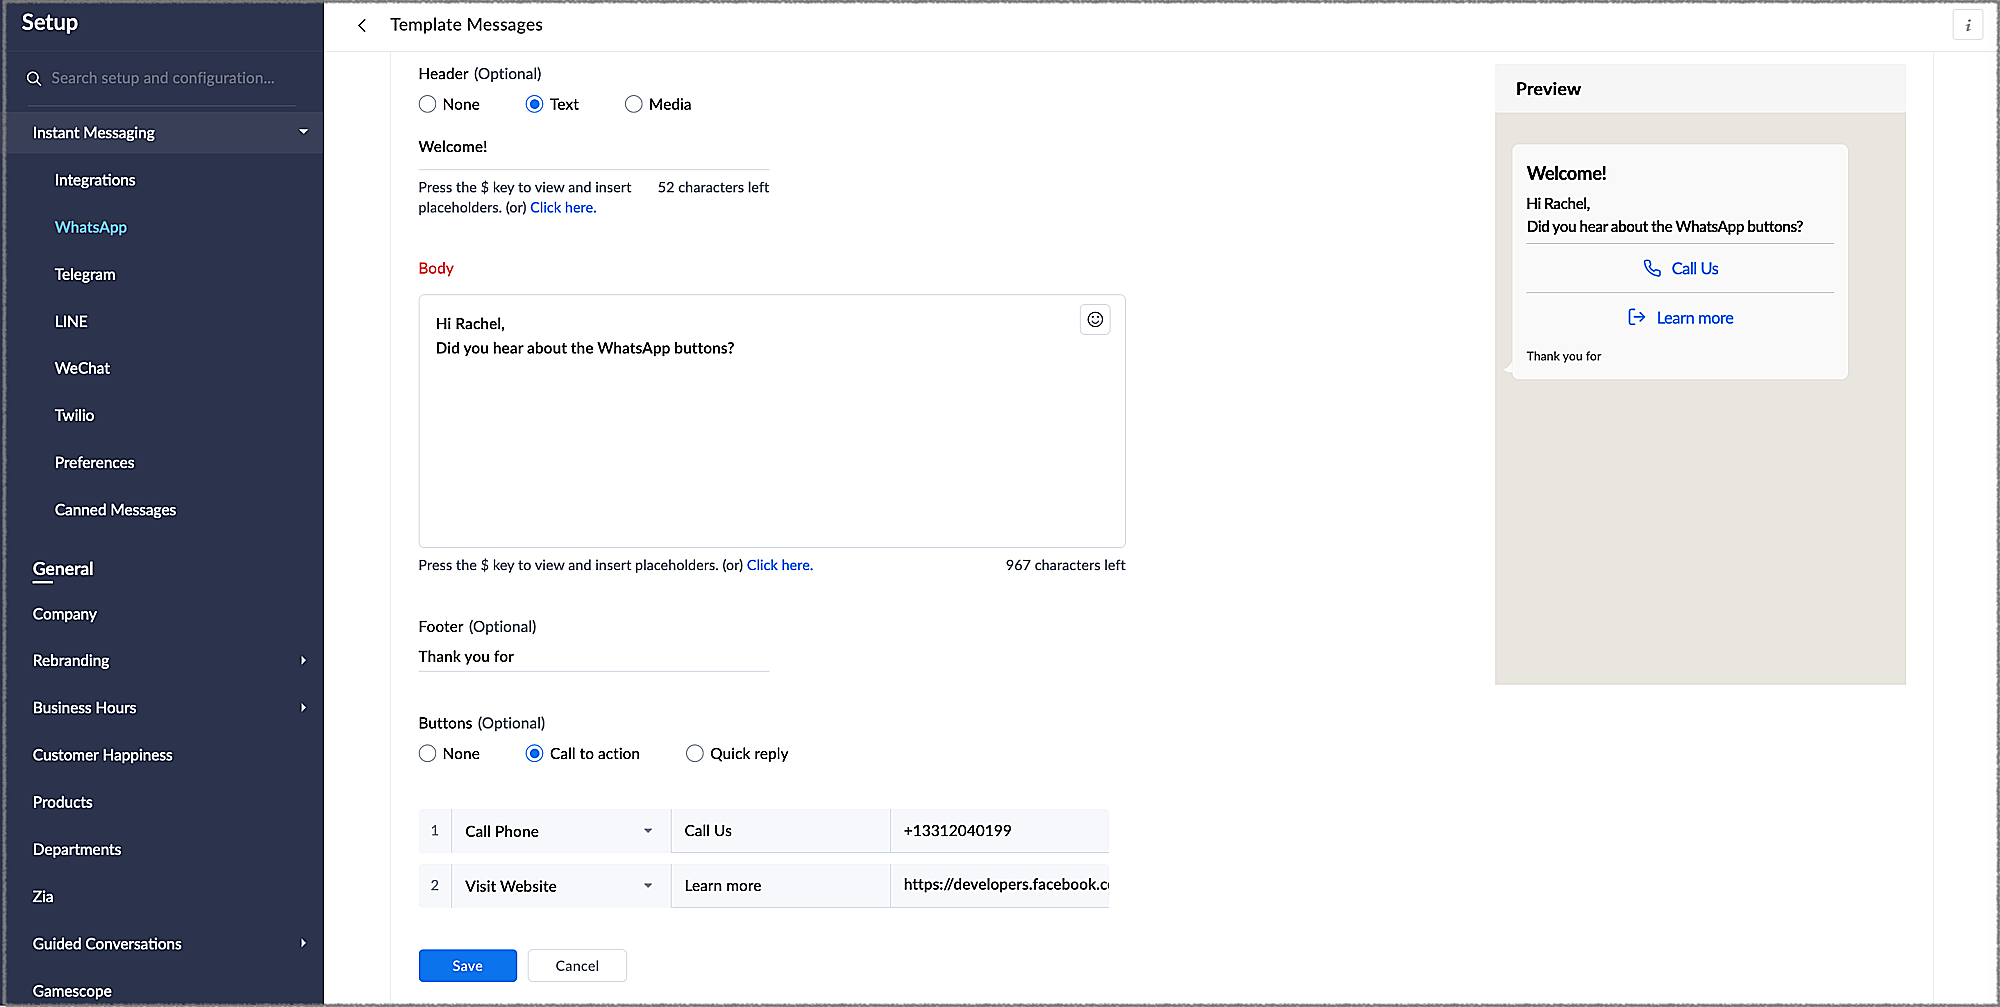Click the header text field containing Welcome!
The height and width of the screenshot is (1007, 2000).
594,147
